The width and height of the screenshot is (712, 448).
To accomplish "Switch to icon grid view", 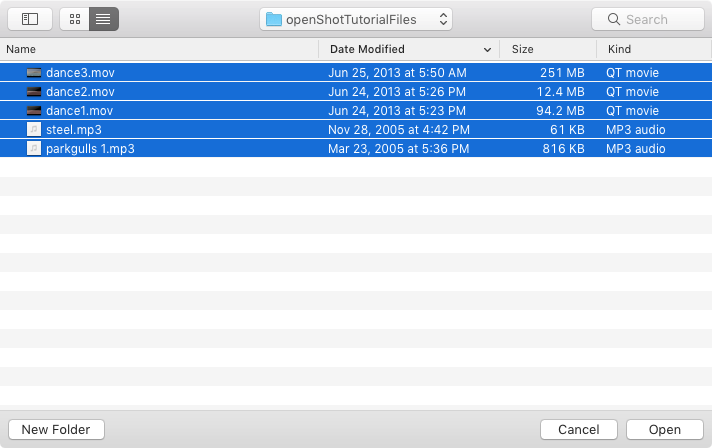I will (x=75, y=19).
